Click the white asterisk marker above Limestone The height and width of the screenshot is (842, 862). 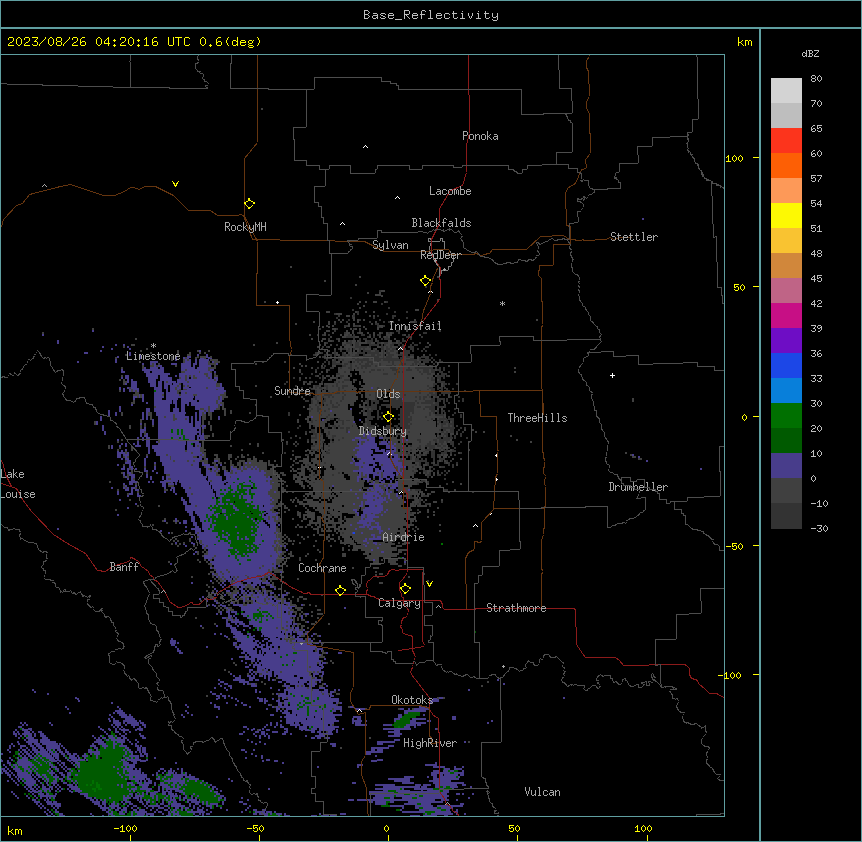[153, 346]
